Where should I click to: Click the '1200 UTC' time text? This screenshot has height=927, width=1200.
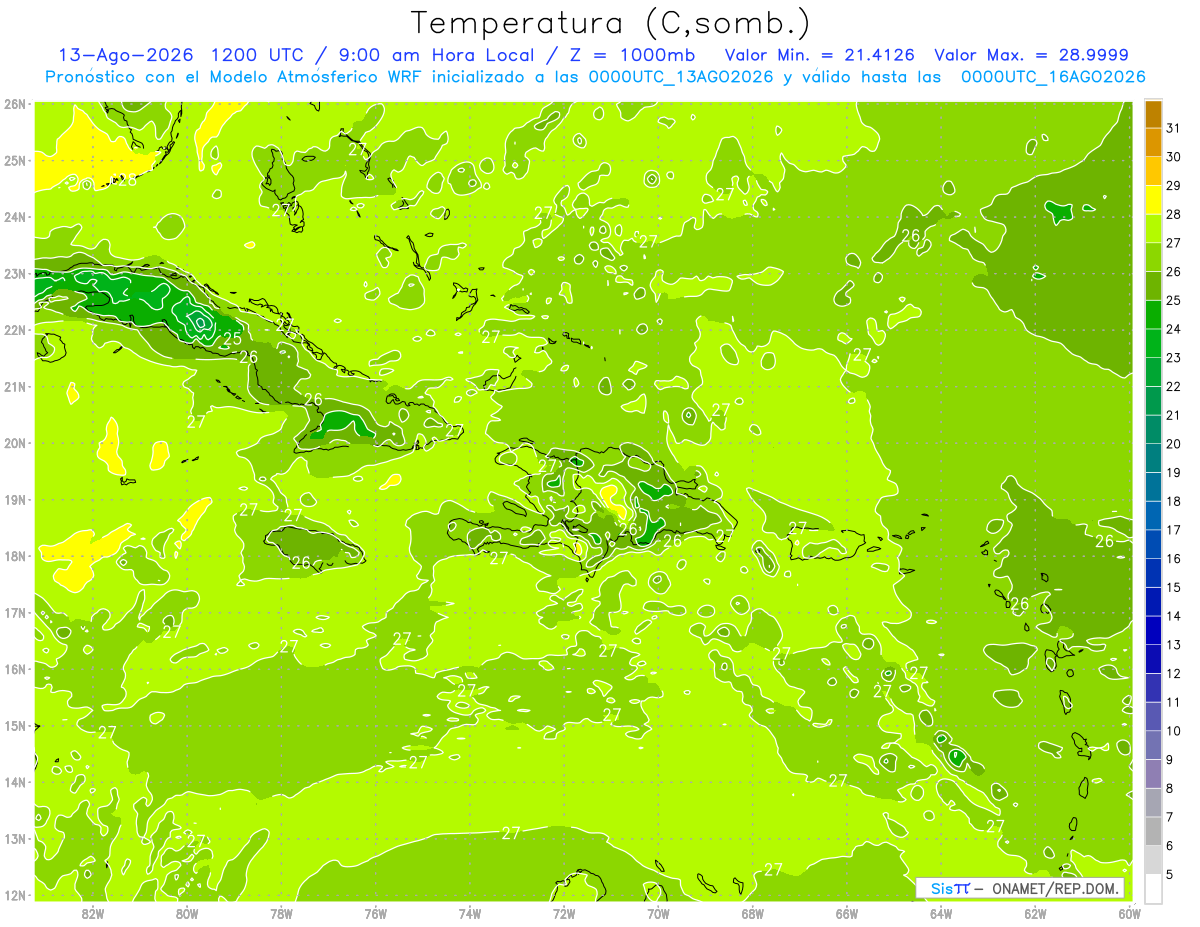point(257,55)
